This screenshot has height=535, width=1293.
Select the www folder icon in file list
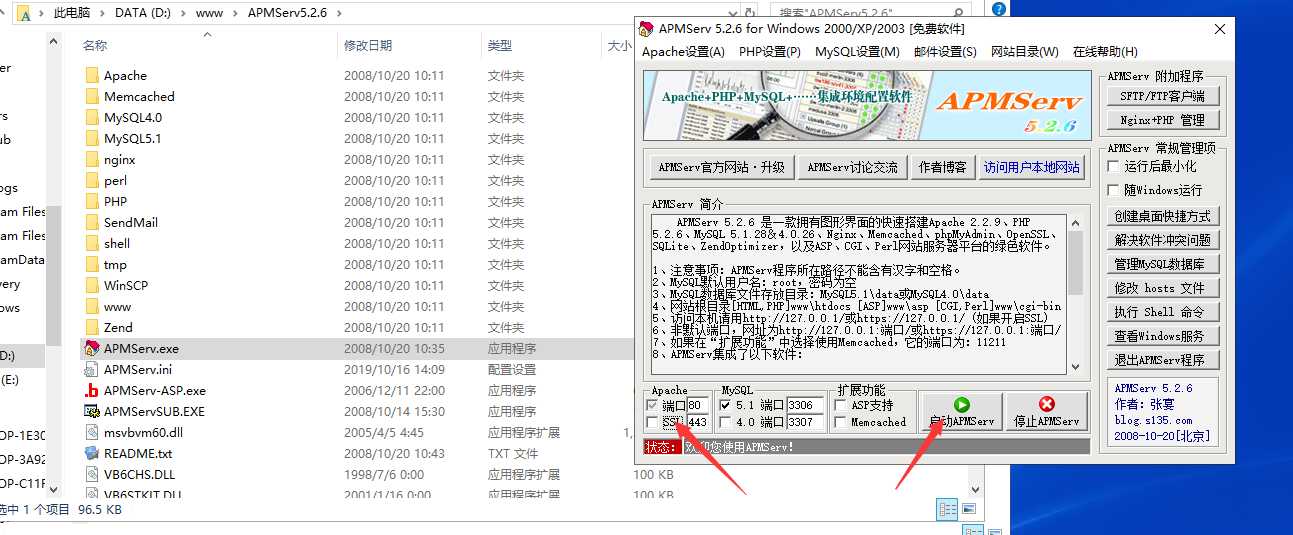(92, 306)
